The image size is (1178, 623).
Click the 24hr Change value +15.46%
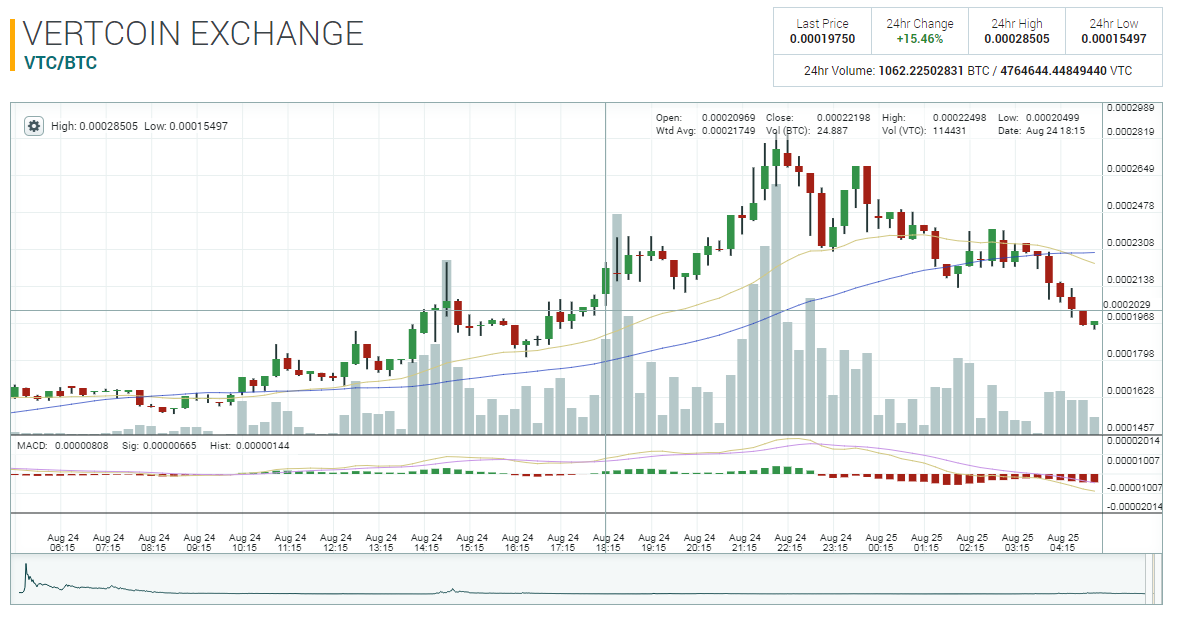pos(920,39)
